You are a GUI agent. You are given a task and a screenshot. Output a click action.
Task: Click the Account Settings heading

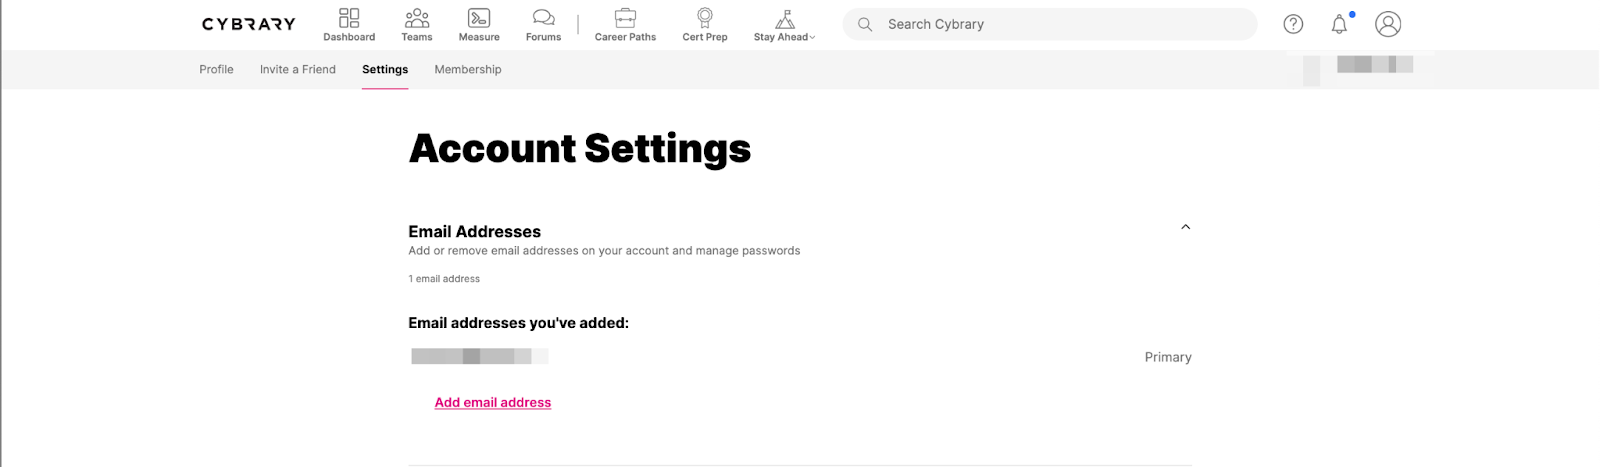click(x=580, y=149)
